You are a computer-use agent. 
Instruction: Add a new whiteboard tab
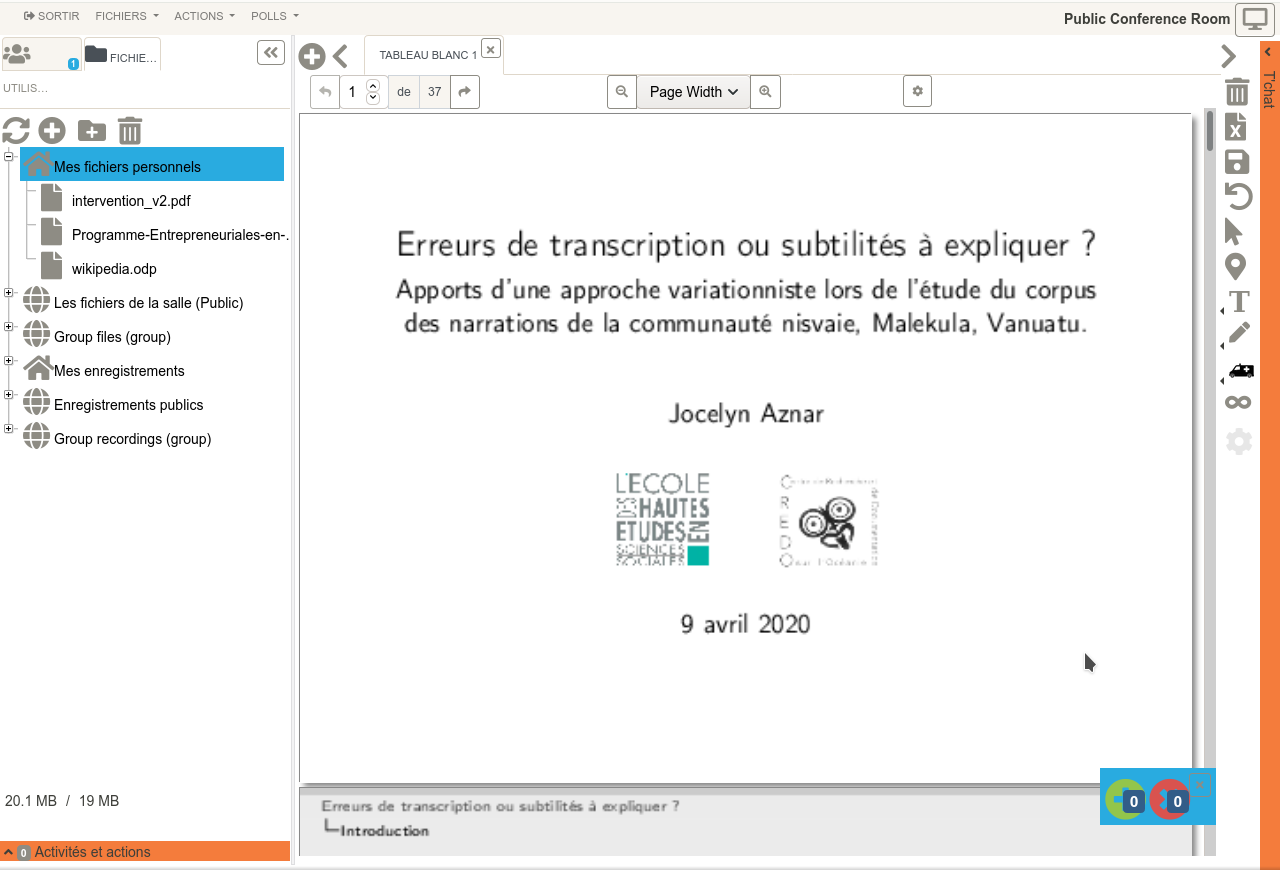tap(312, 56)
